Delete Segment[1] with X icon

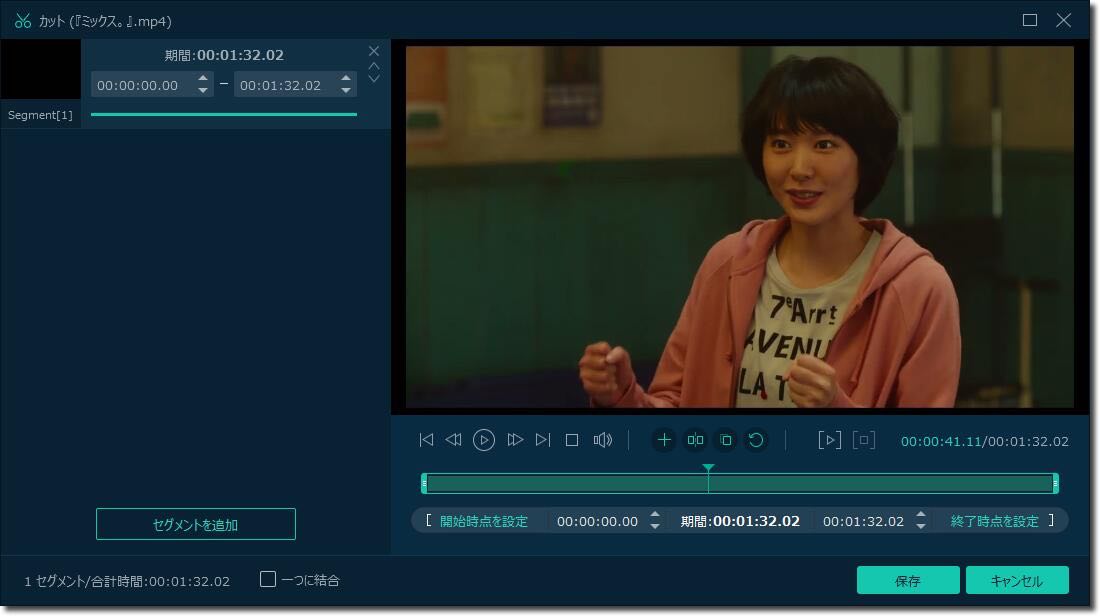point(374,51)
